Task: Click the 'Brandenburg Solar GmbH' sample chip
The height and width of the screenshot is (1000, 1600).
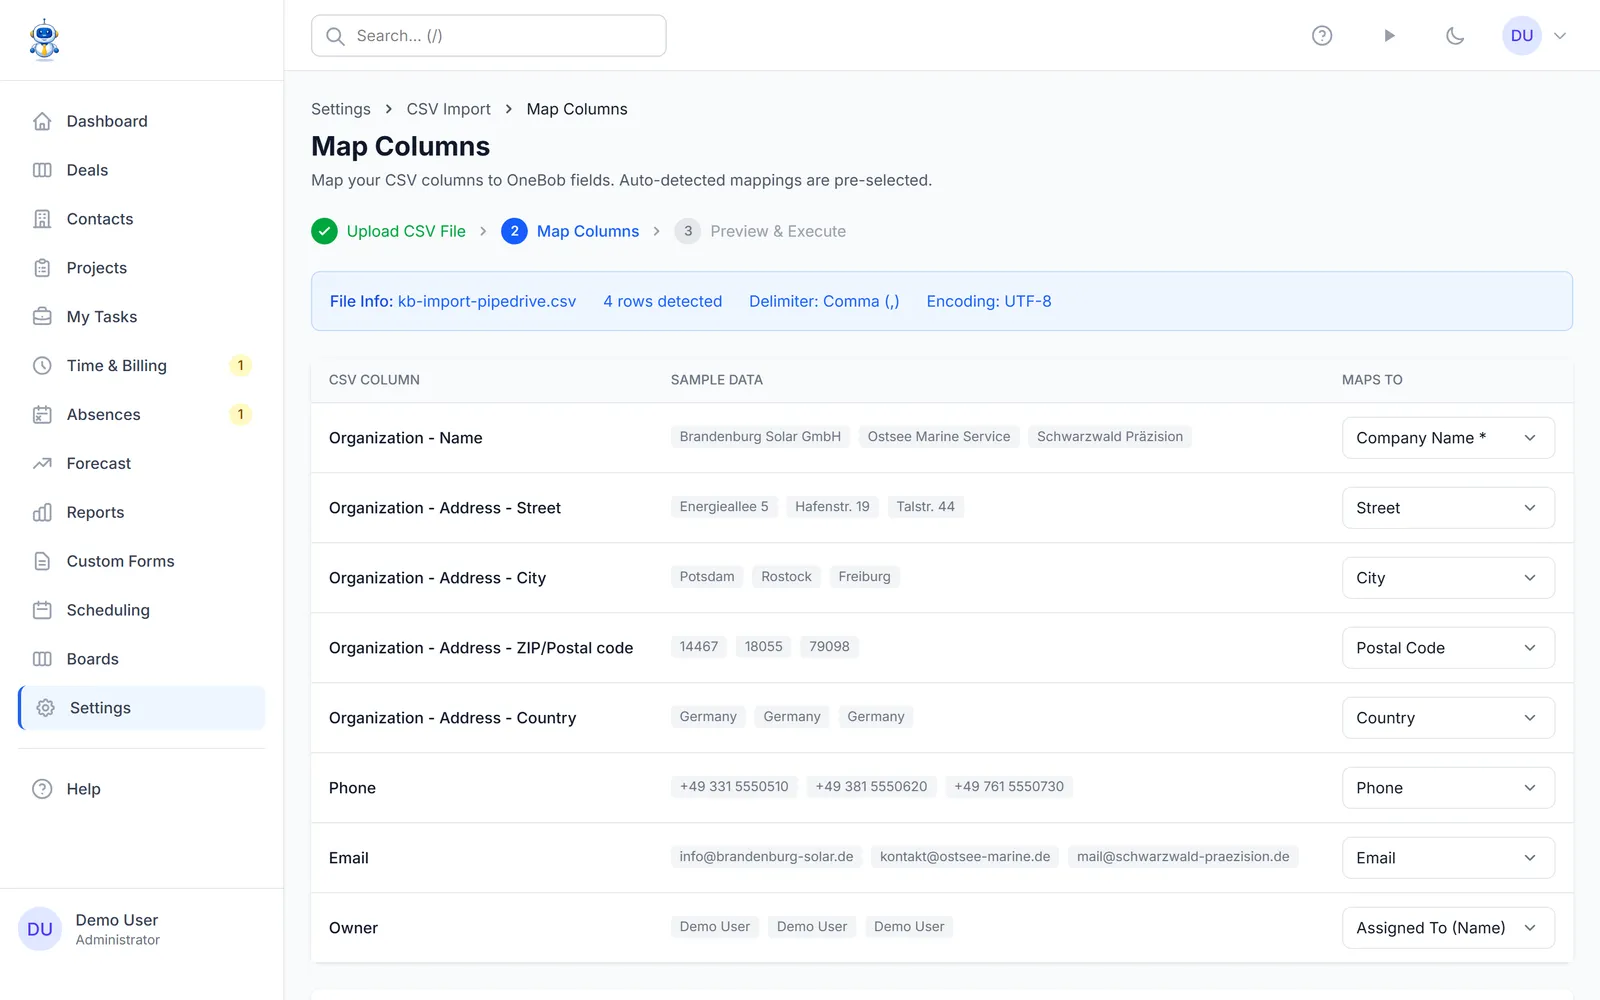Action: [x=760, y=437]
